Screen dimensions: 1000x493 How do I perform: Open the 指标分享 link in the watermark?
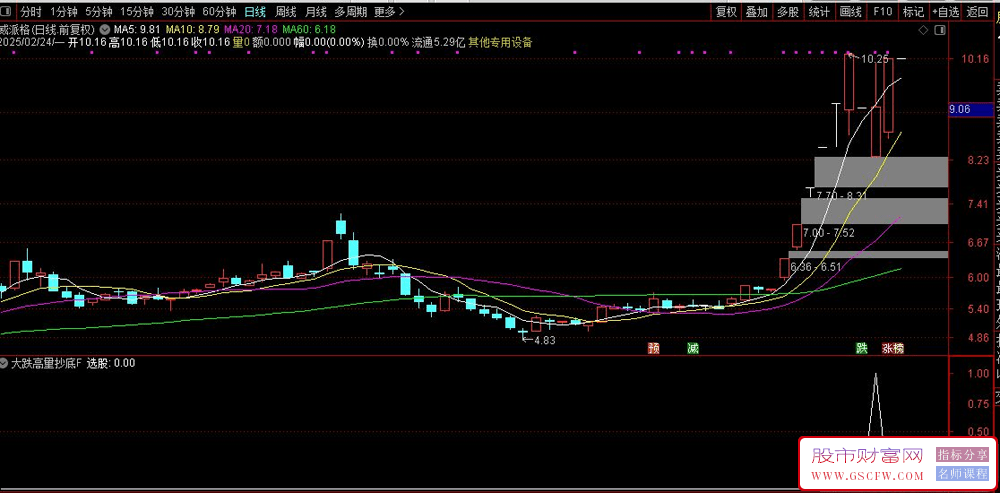tap(961, 454)
